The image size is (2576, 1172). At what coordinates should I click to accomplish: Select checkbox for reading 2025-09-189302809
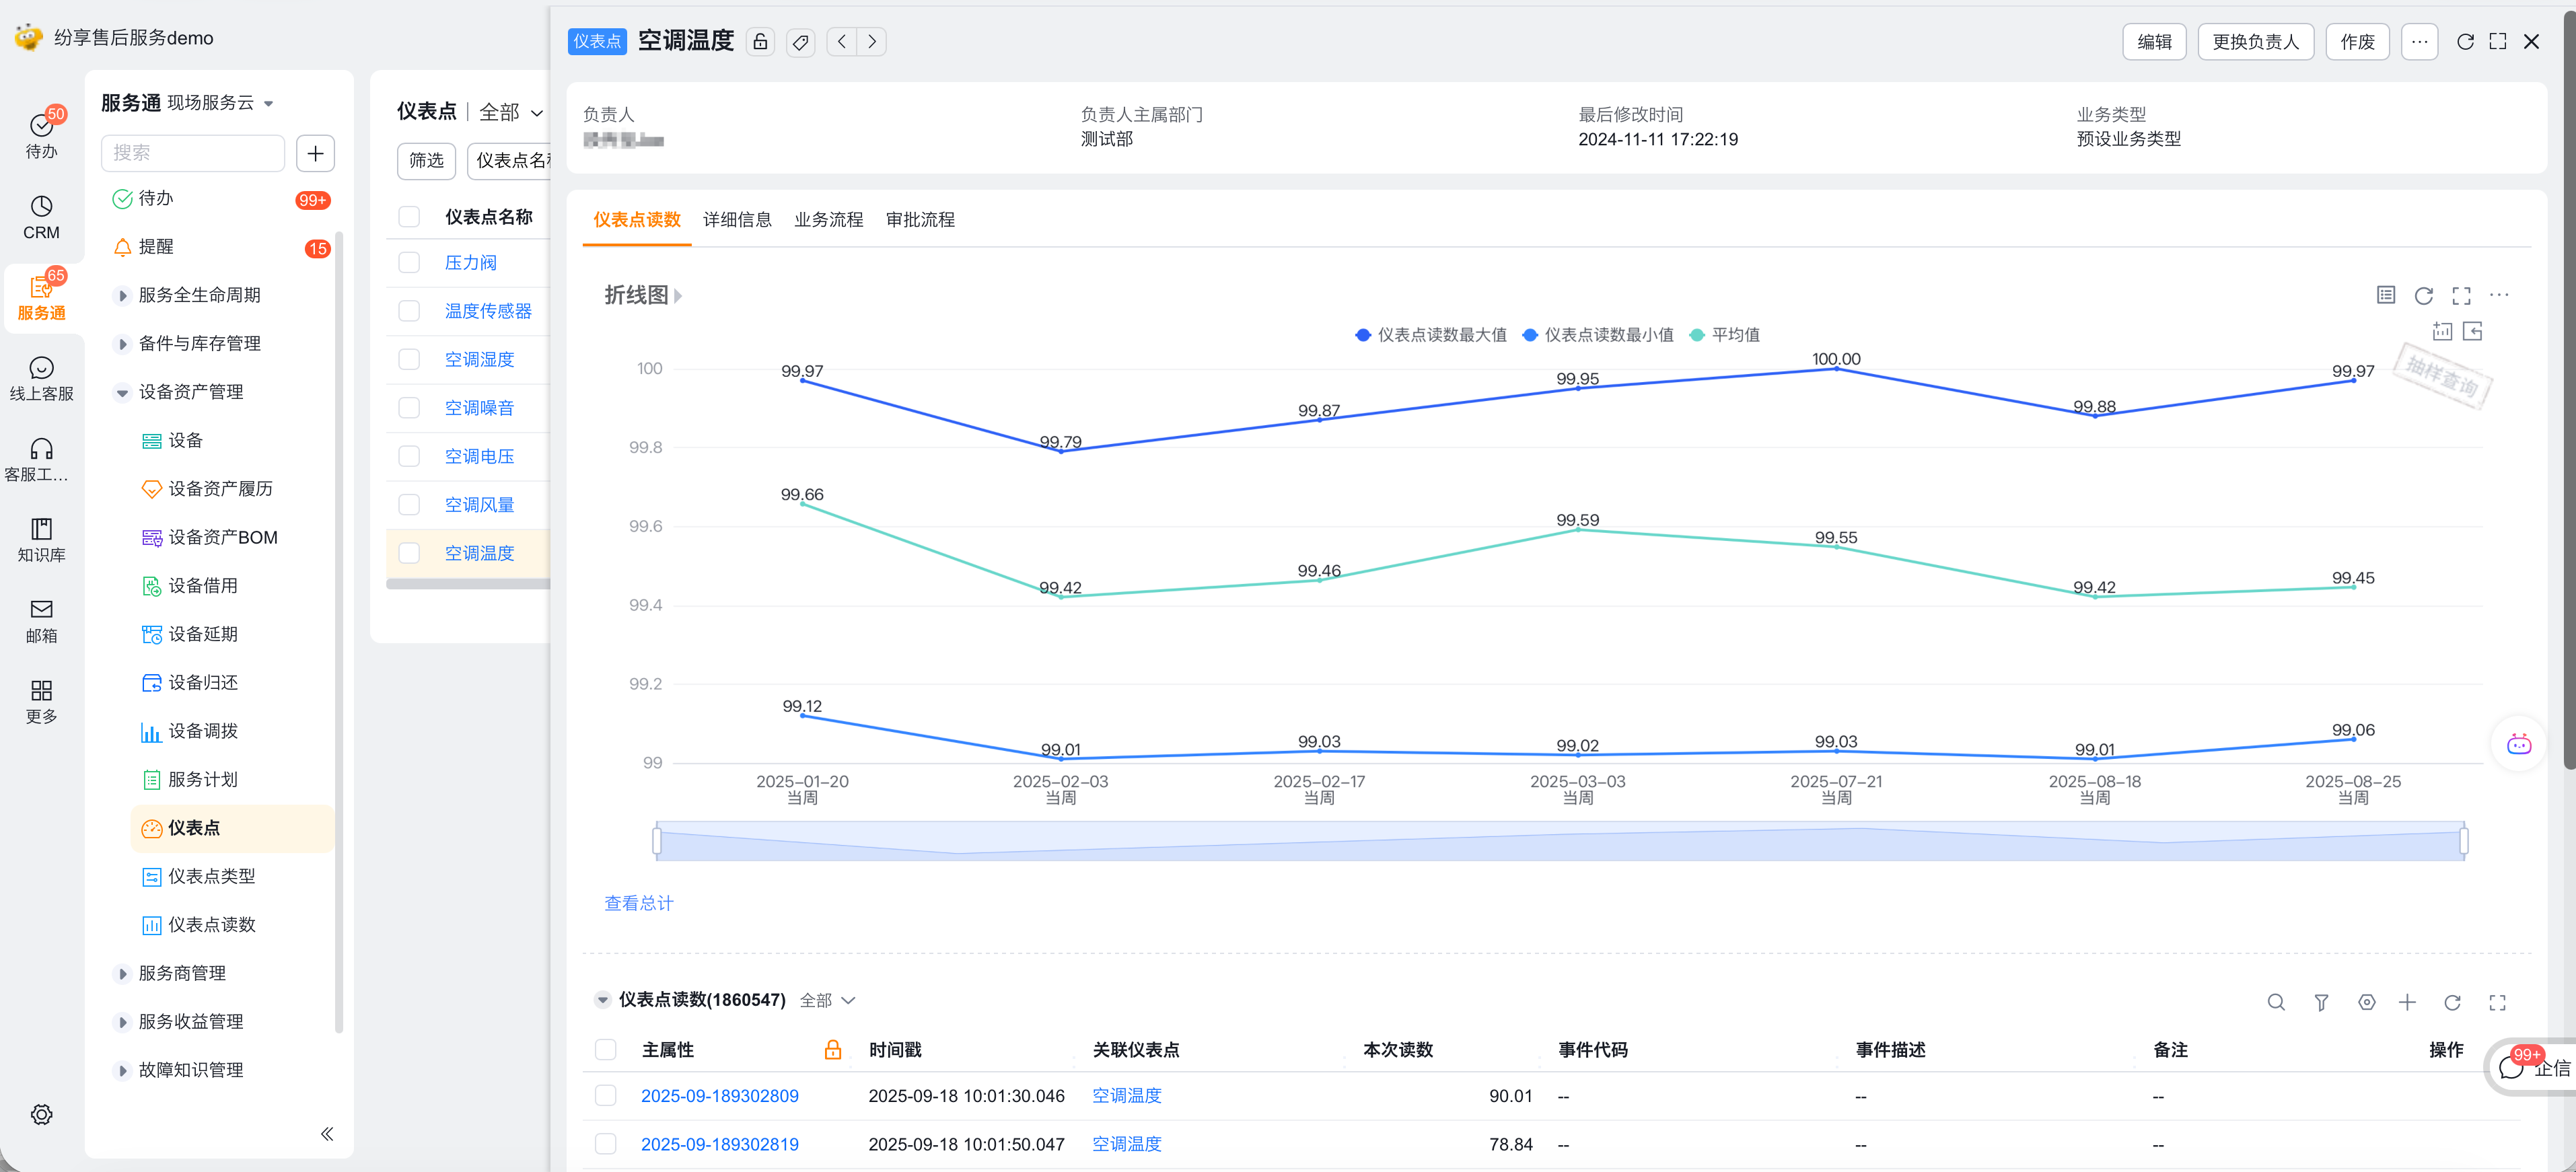pos(606,1096)
